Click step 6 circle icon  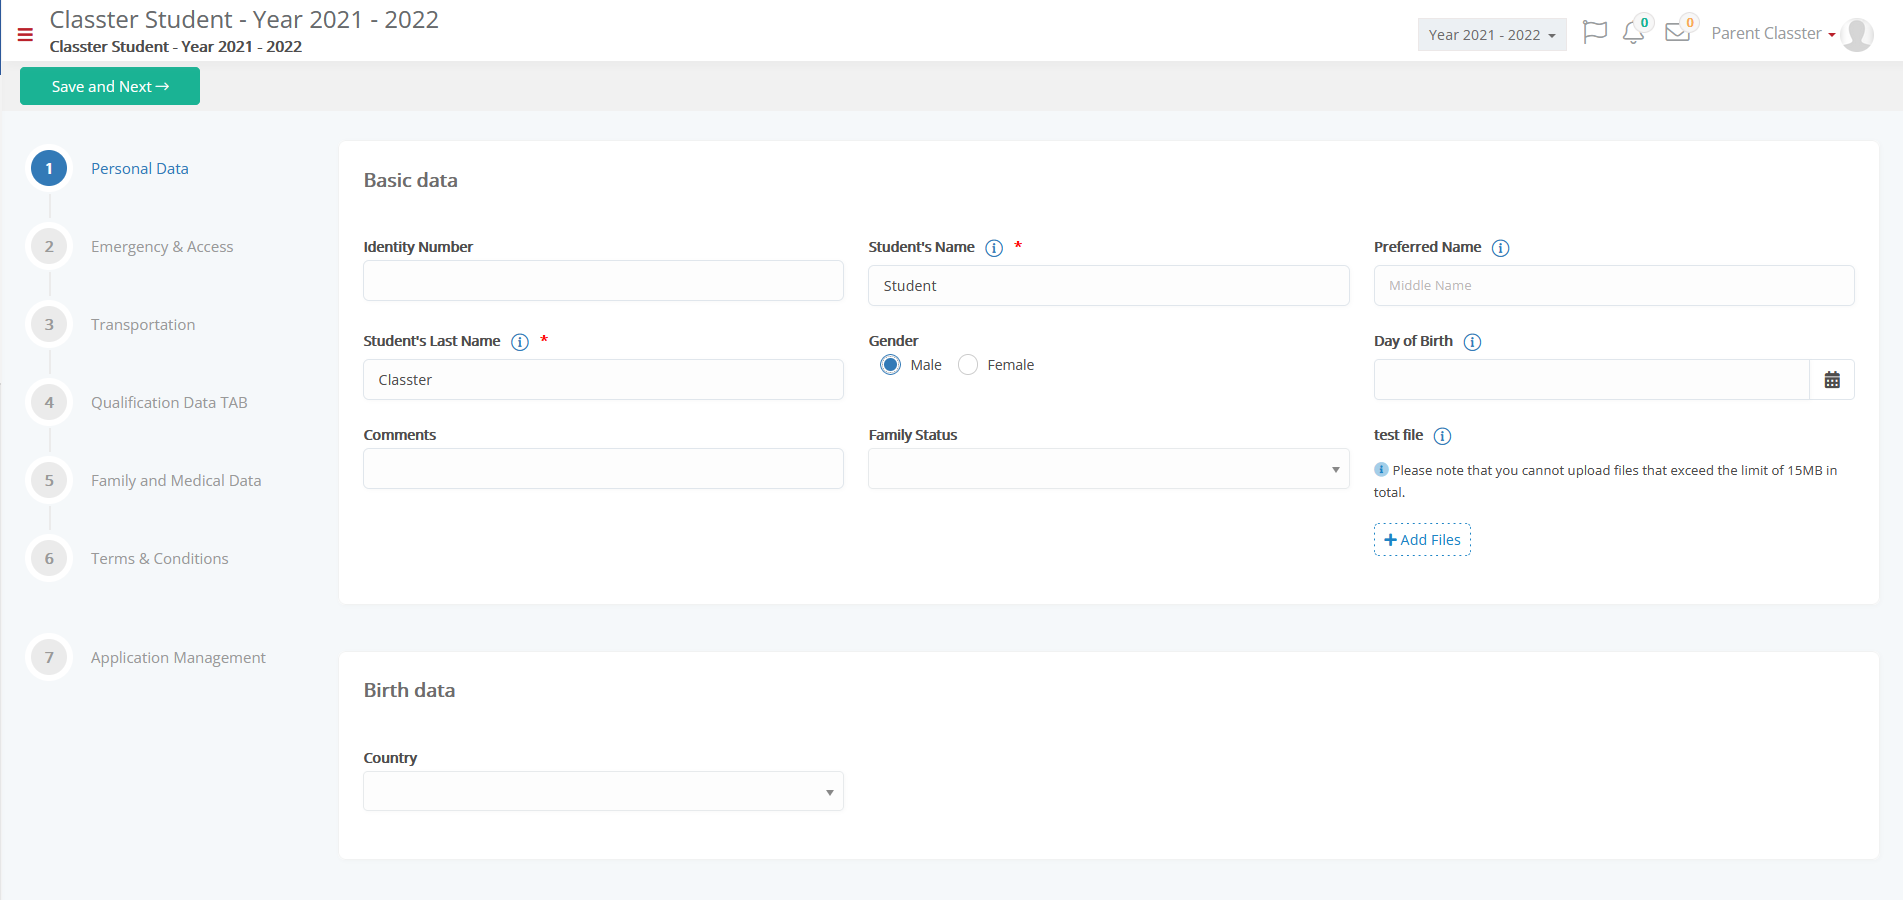coord(49,559)
